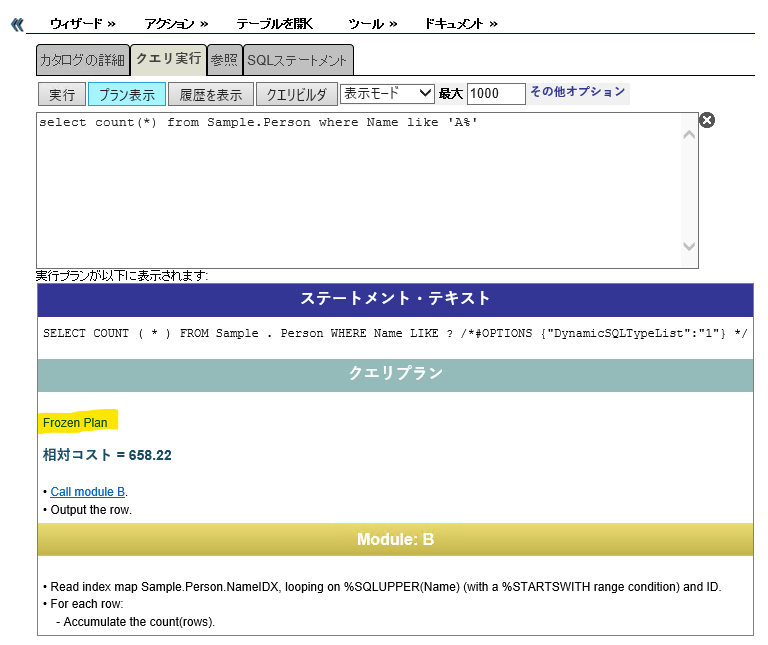Open the アクション menu
The image size is (768, 645).
click(x=175, y=23)
